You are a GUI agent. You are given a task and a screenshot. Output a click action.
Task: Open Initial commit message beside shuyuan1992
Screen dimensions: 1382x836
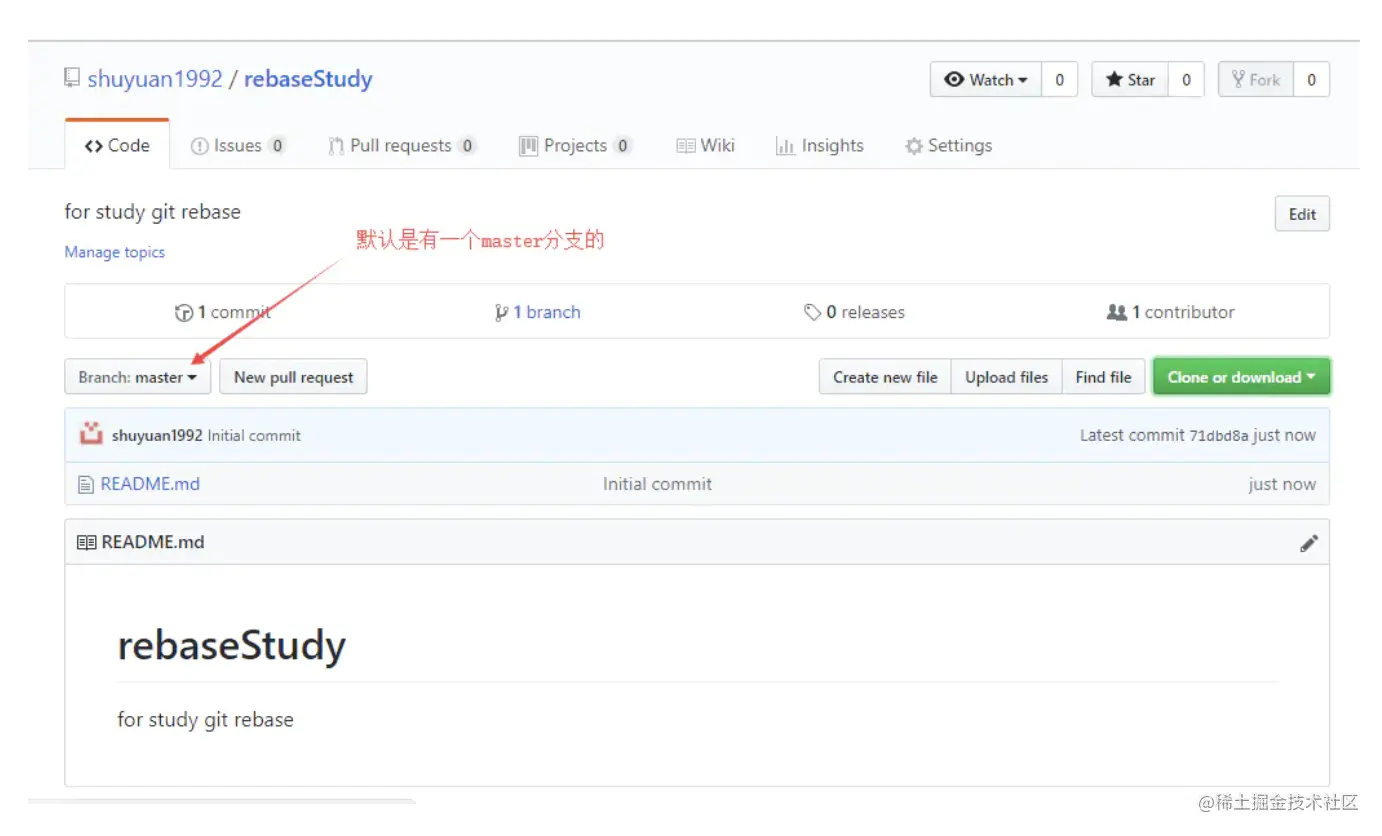254,436
